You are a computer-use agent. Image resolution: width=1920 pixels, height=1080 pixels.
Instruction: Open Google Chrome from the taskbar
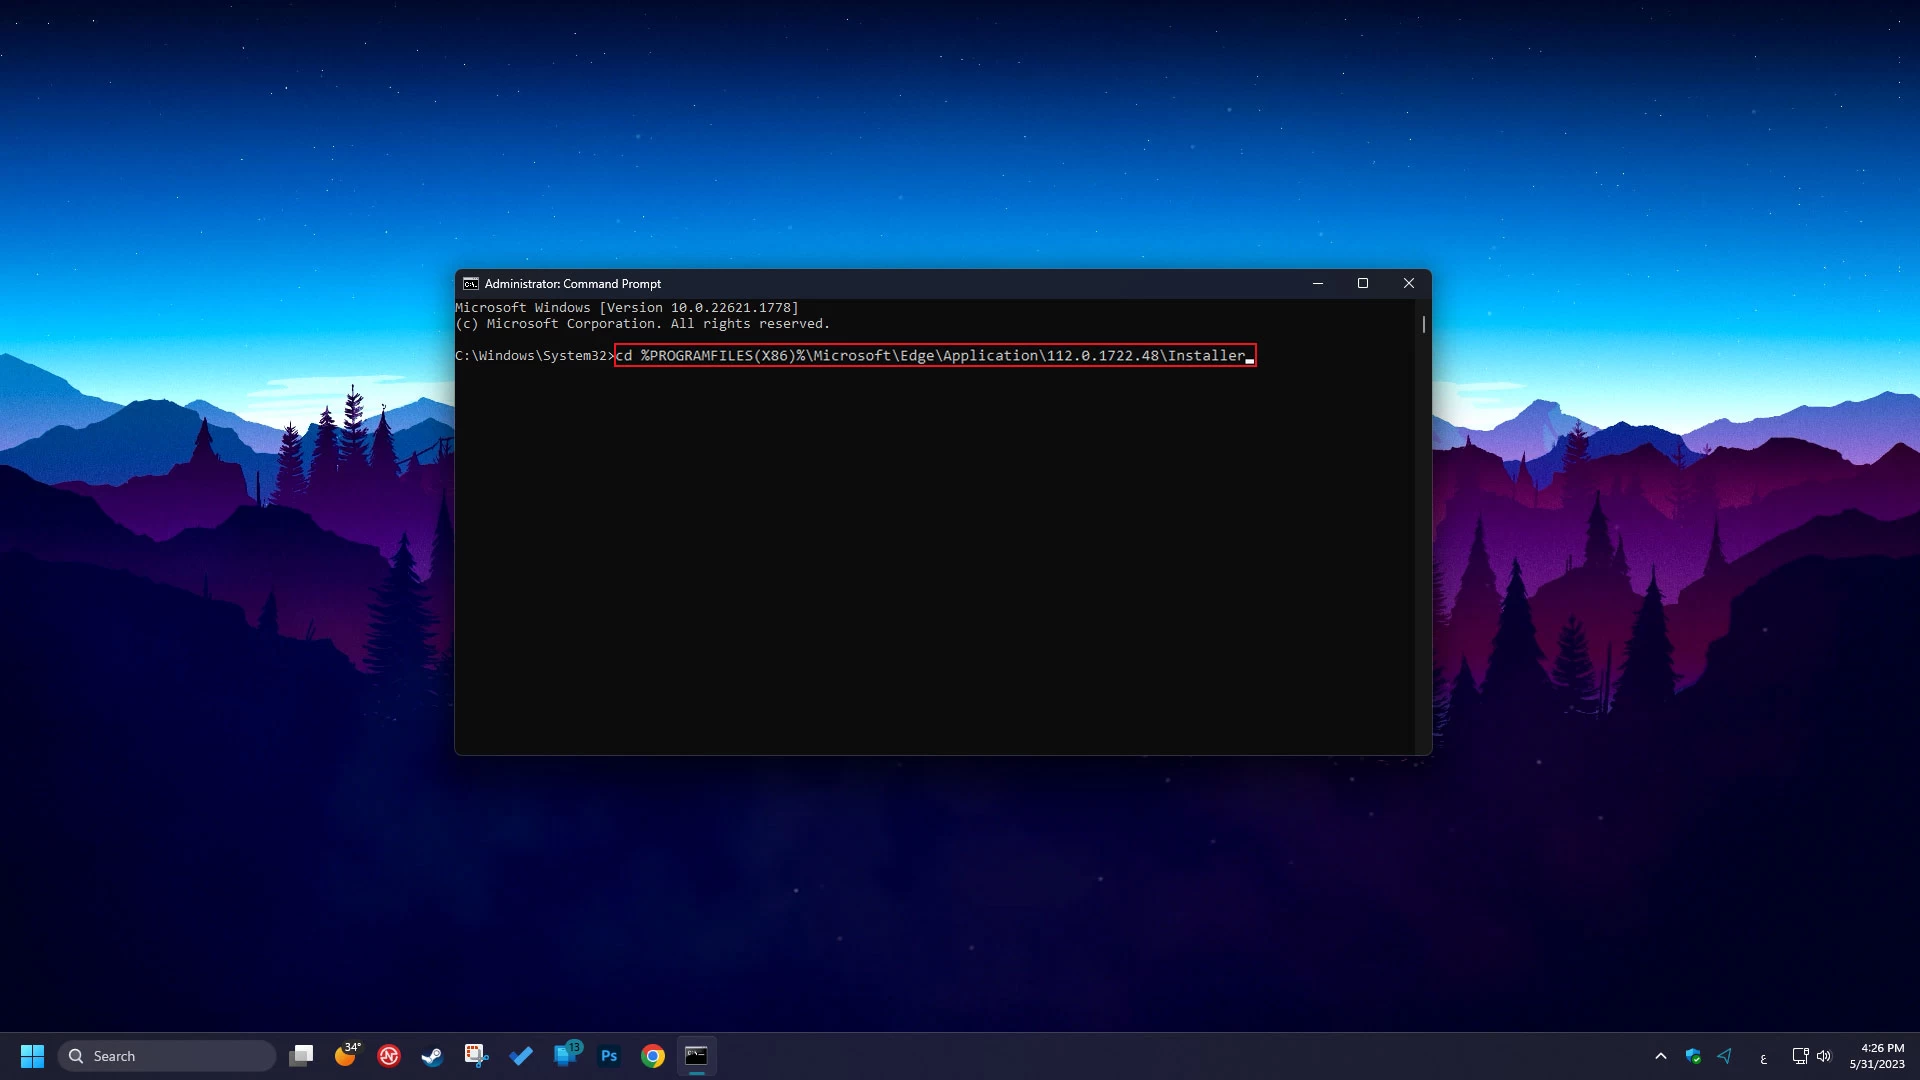[x=653, y=1056]
